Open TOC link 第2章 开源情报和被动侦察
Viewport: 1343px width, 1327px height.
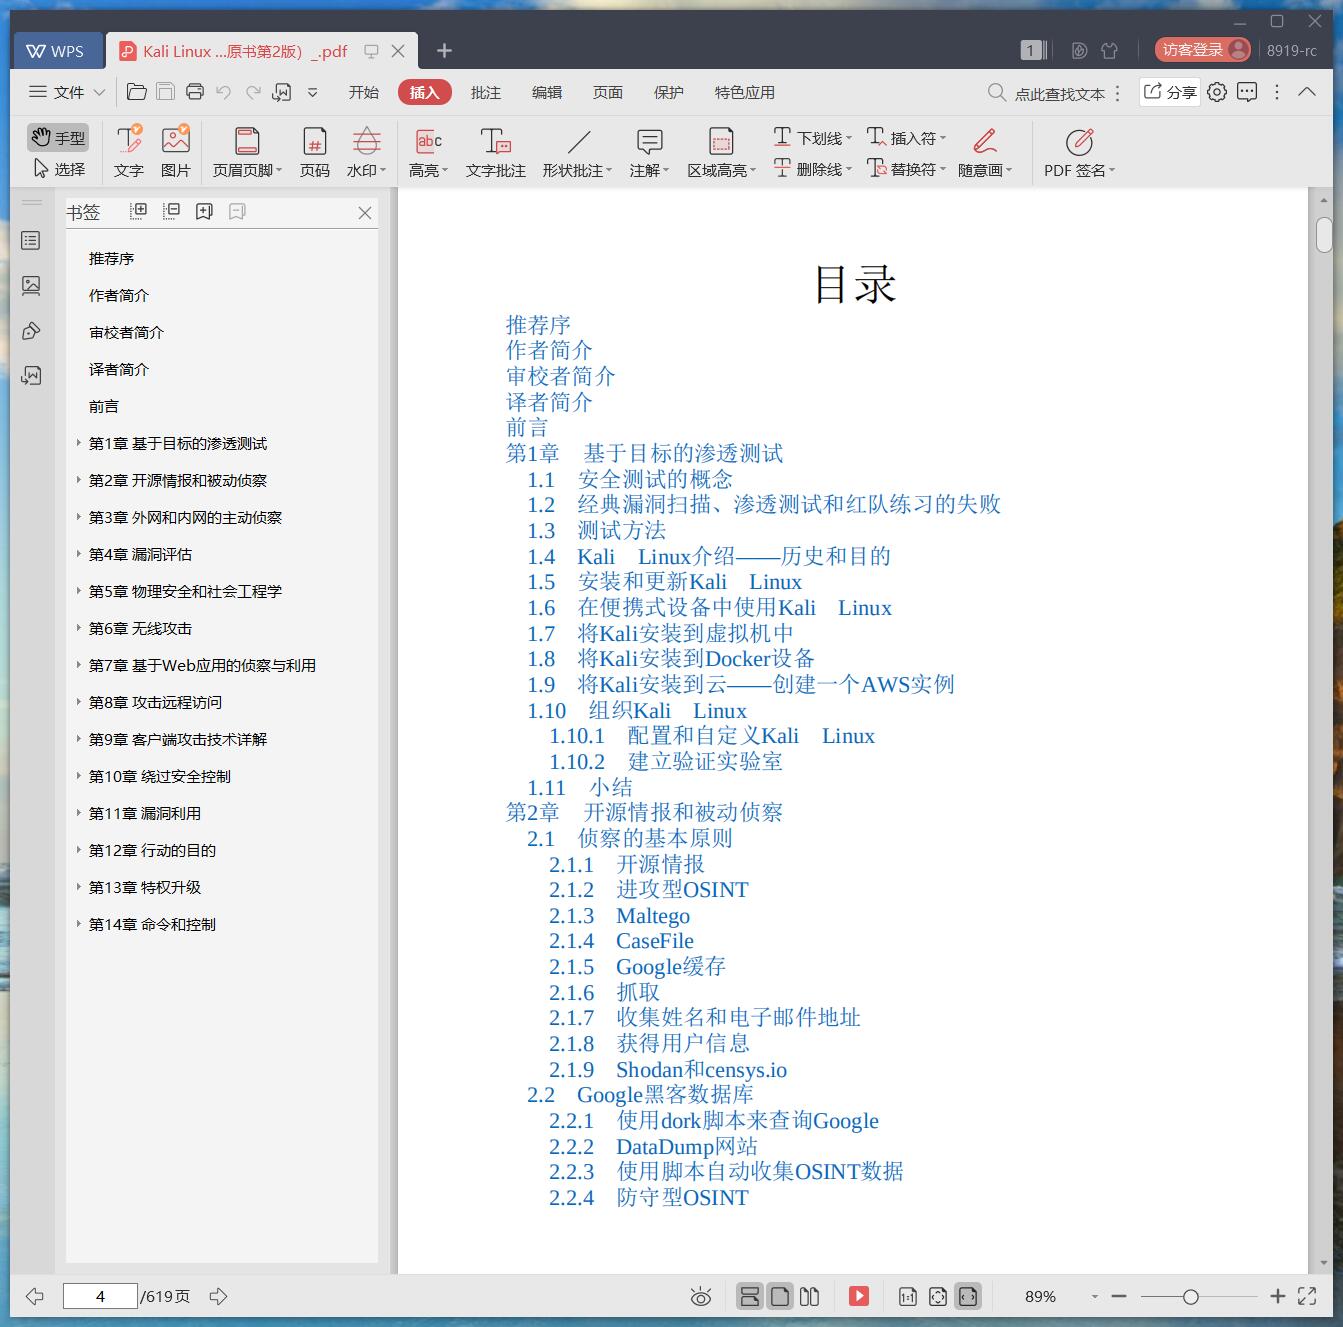coord(645,812)
